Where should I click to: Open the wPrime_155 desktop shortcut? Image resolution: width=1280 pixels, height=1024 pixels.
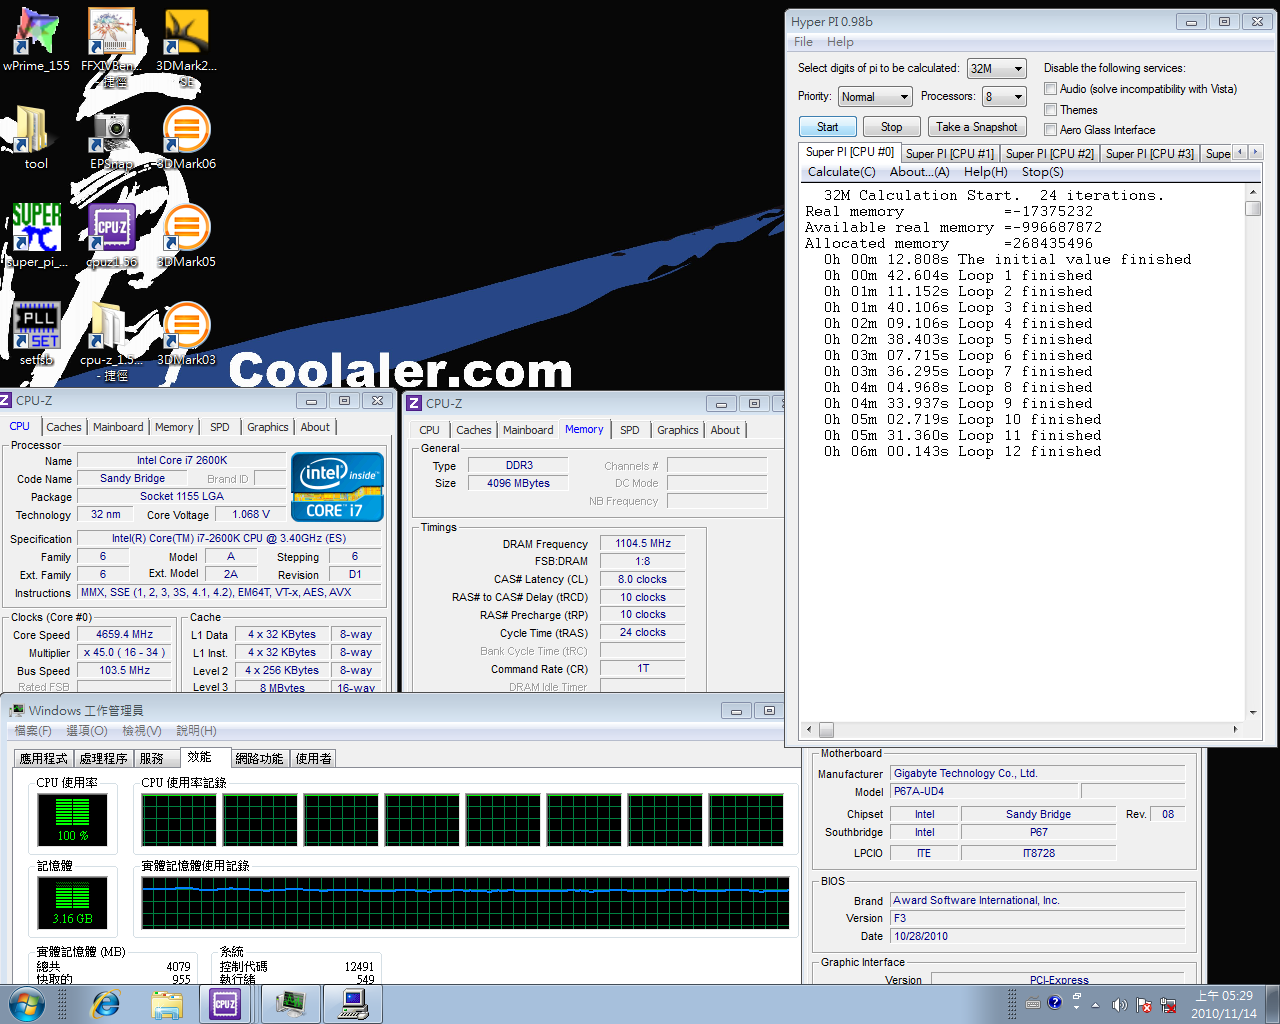point(36,40)
